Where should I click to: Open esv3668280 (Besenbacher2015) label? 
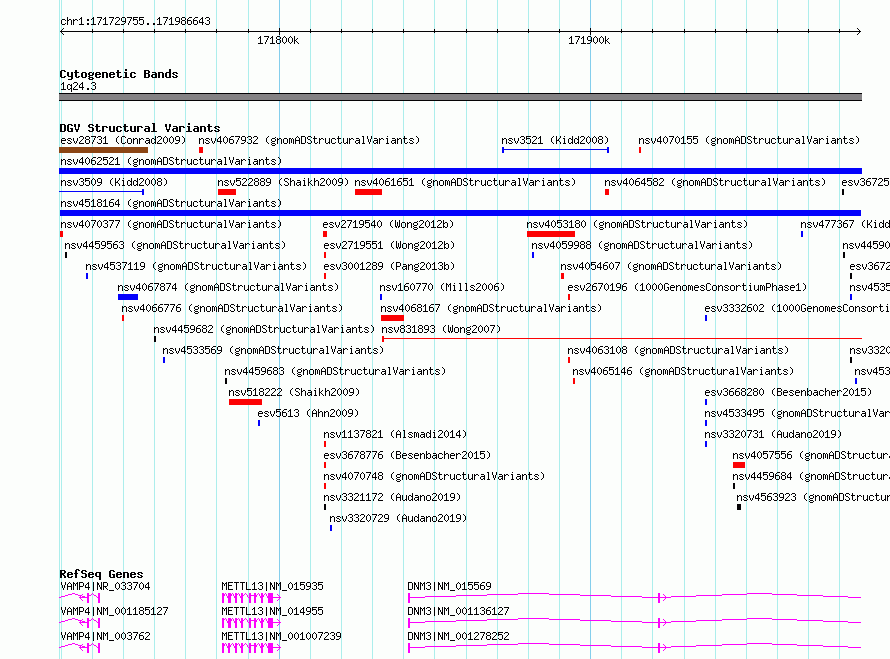(x=788, y=392)
